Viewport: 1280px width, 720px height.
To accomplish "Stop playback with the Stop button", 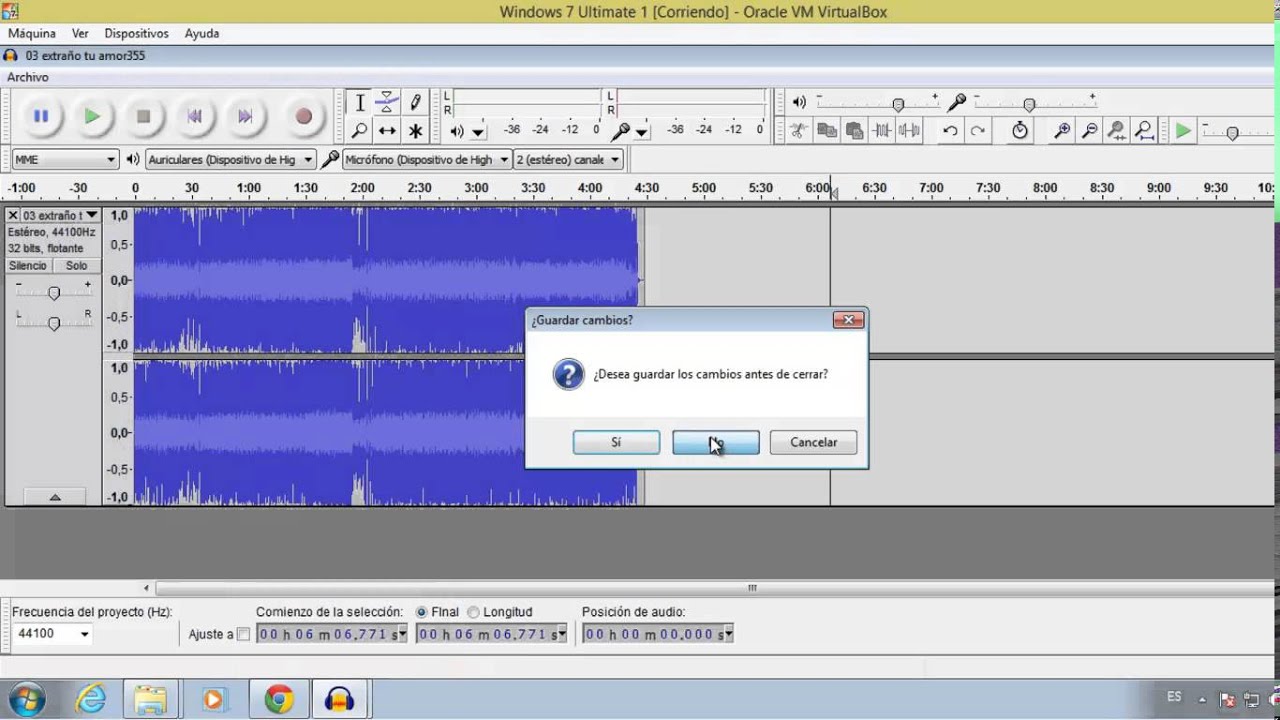I will coord(143,116).
